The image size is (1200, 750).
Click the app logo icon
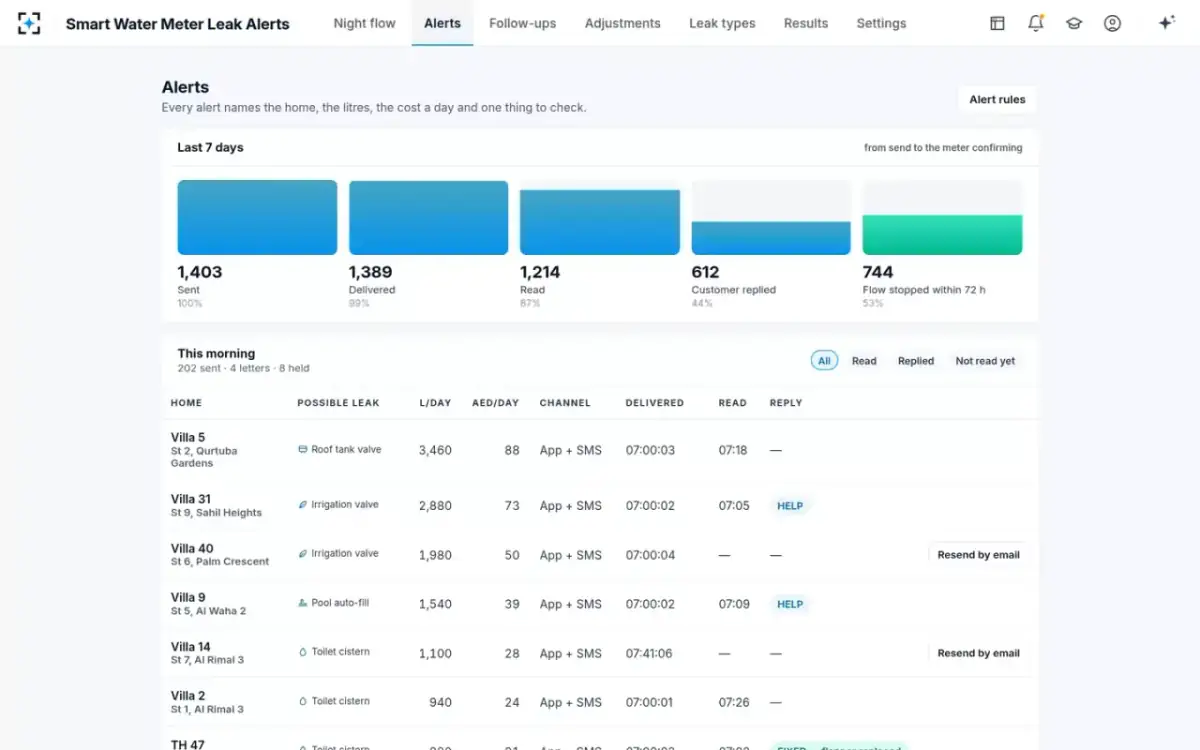tap(29, 23)
